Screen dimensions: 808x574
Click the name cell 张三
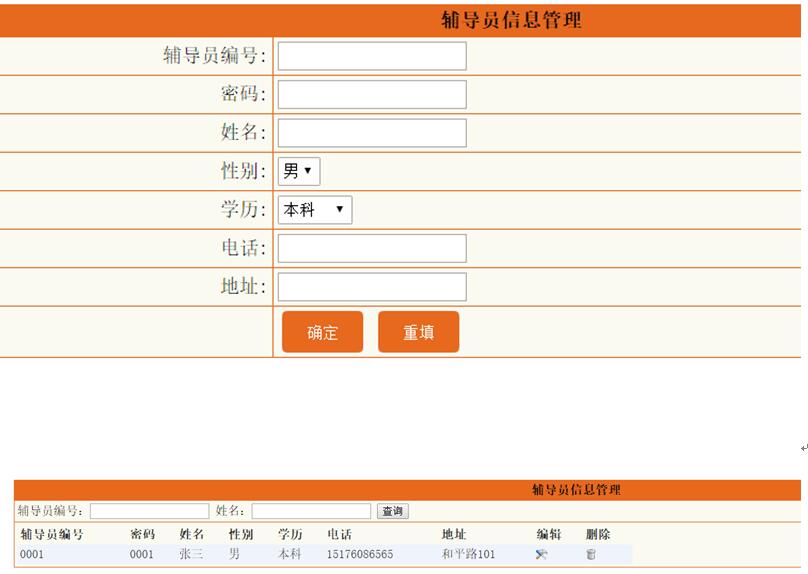pos(191,554)
